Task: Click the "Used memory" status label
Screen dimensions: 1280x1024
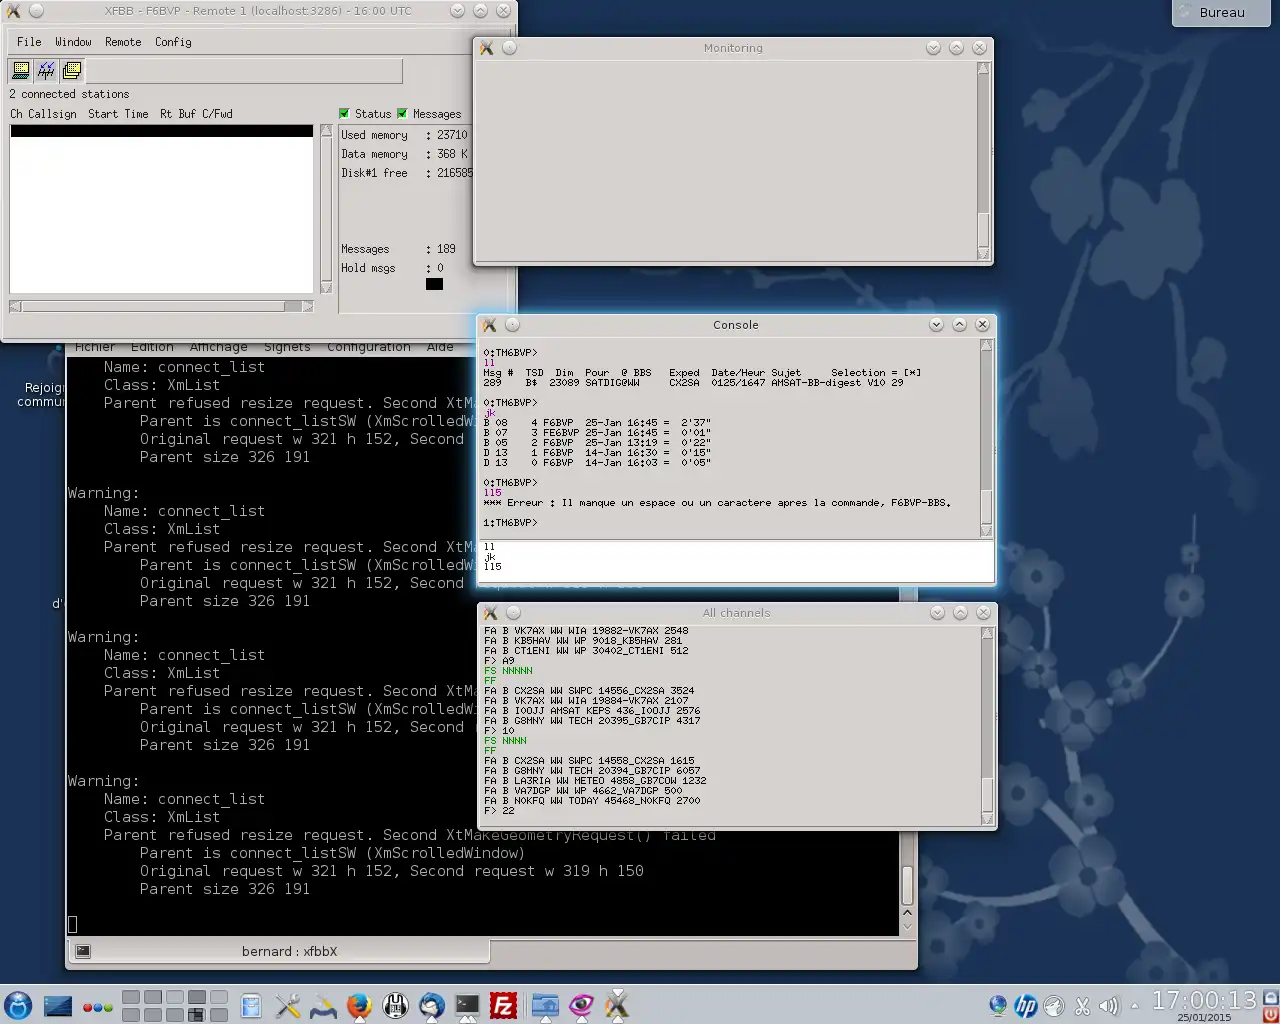Action: click(374, 135)
